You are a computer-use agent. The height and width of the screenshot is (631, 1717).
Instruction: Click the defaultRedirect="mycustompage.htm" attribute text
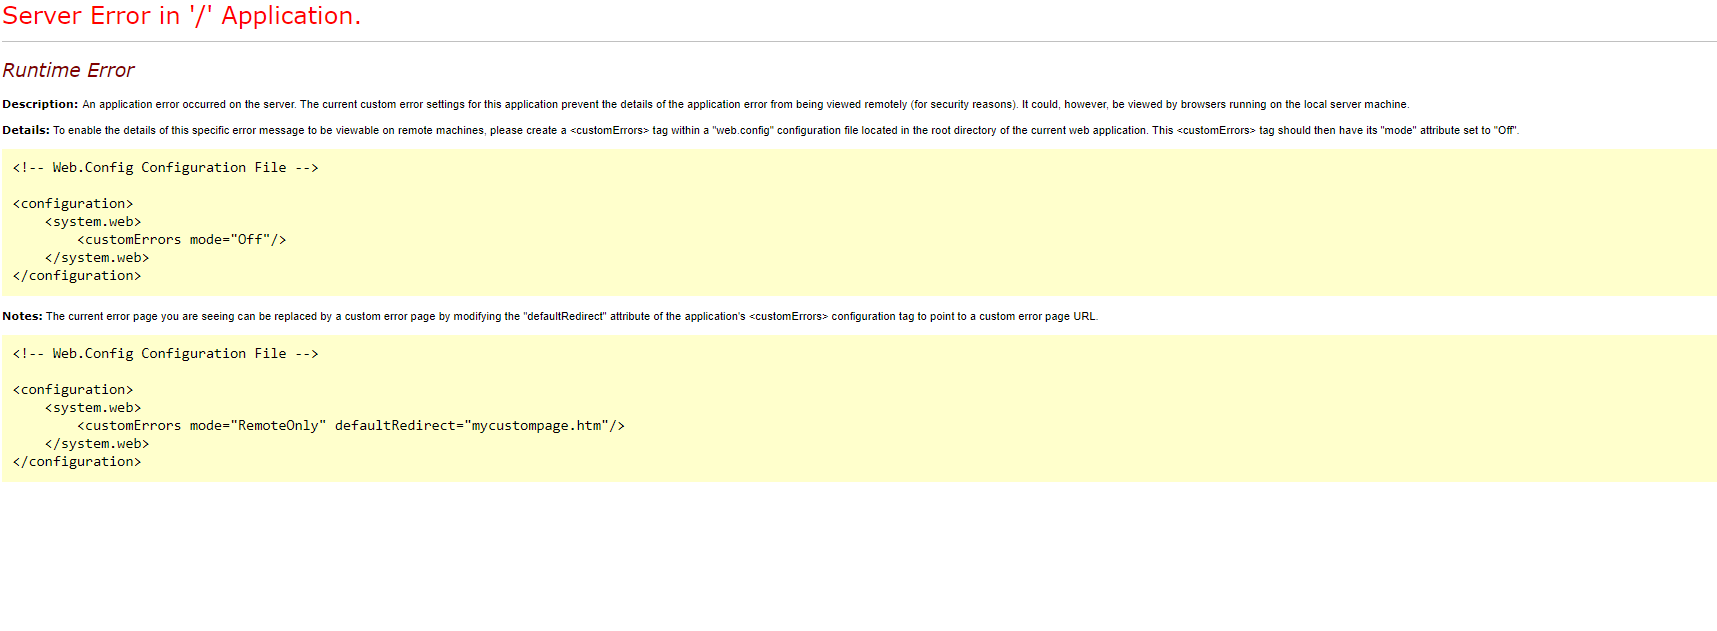click(x=472, y=426)
